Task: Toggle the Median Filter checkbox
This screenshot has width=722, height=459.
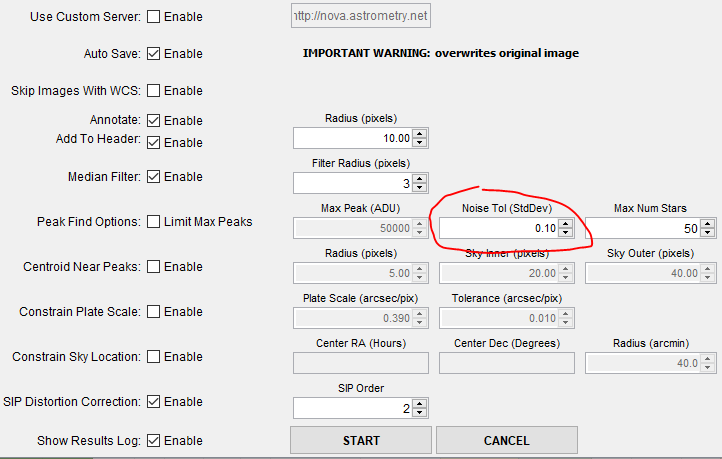Action: [x=153, y=177]
